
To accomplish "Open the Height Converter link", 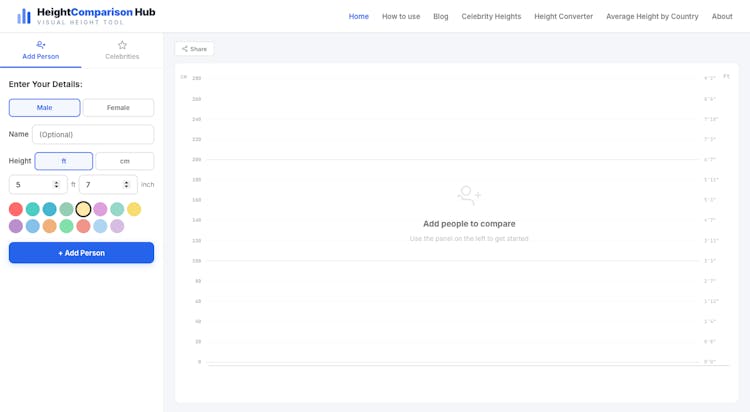I will point(563,17).
